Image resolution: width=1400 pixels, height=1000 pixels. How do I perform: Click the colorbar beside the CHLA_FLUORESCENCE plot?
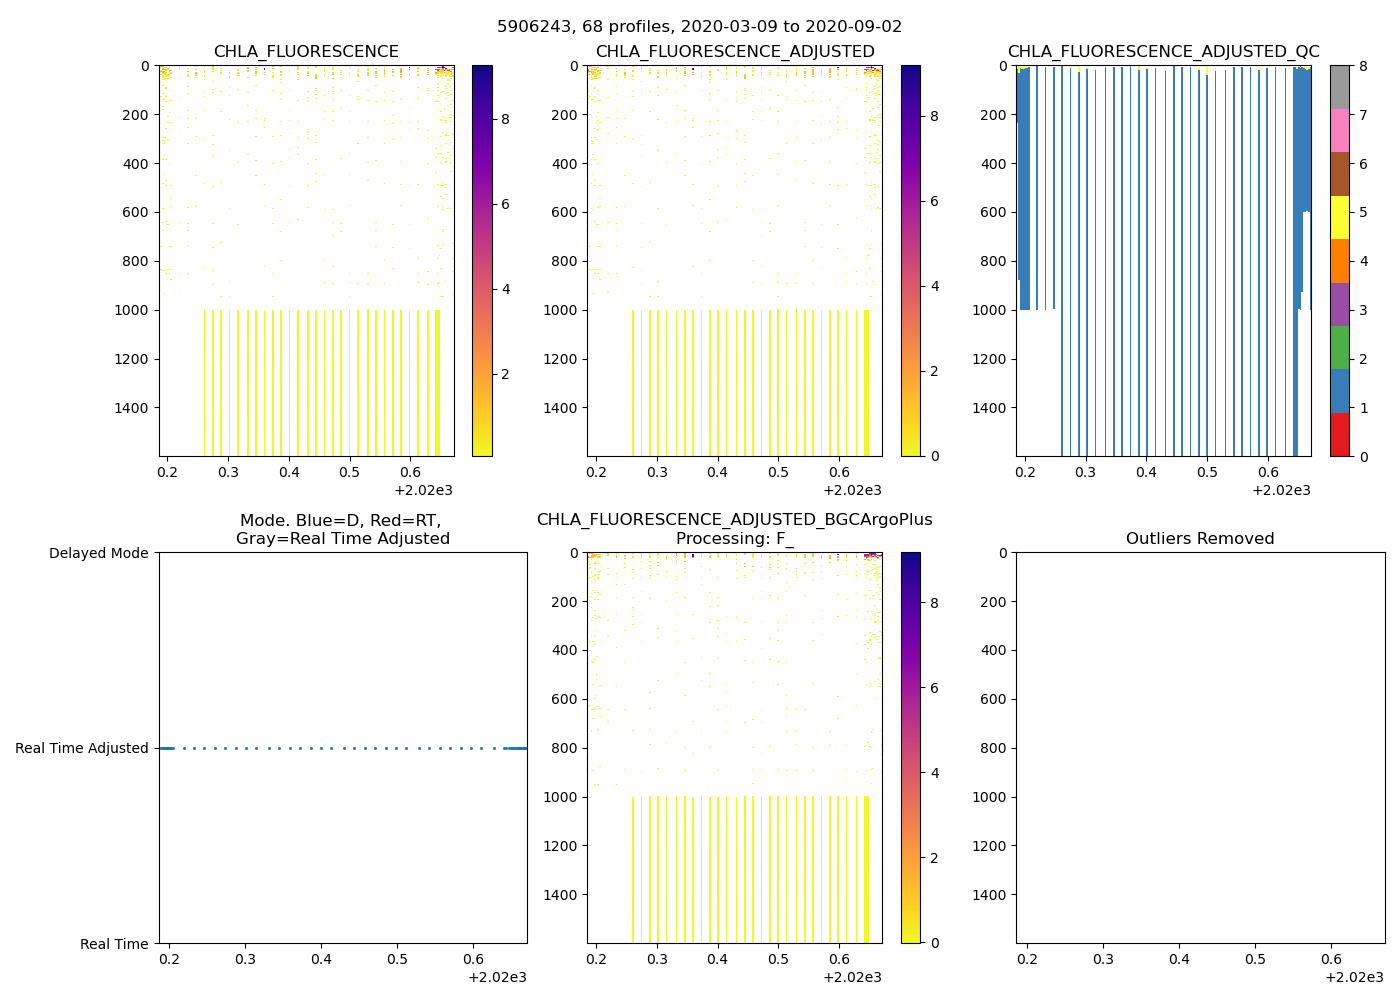(482, 261)
